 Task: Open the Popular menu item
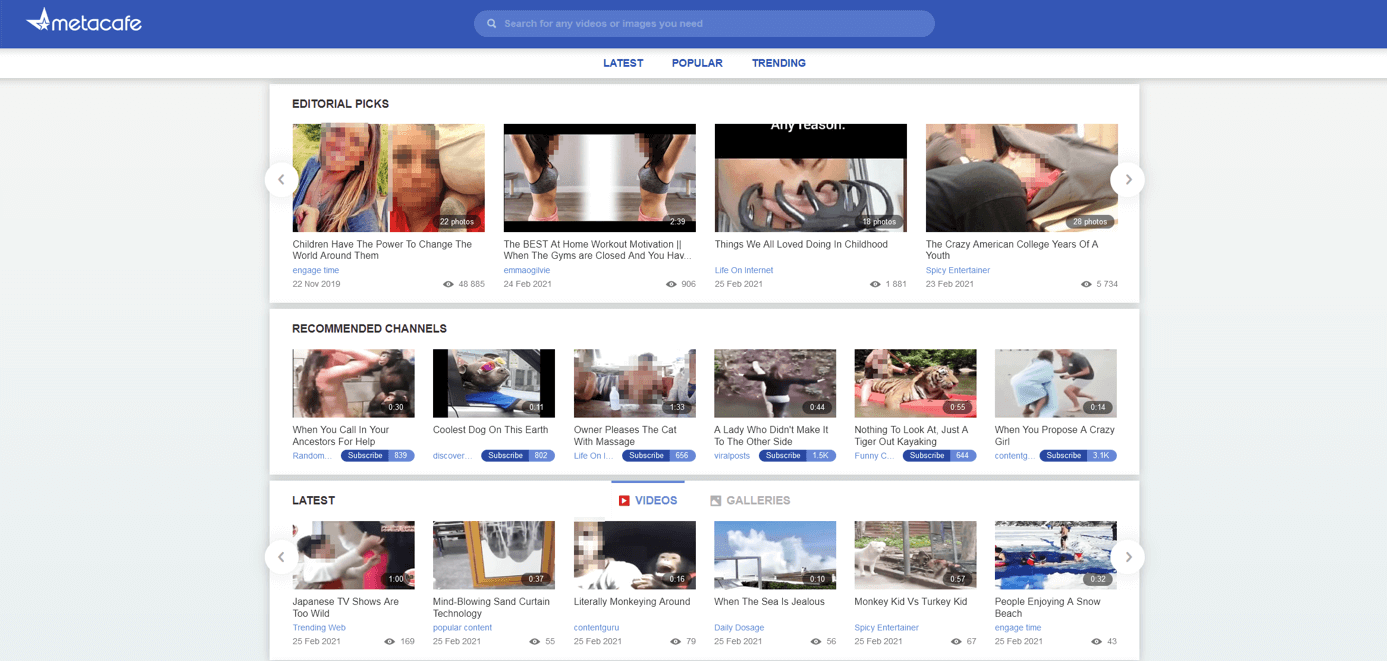(697, 63)
